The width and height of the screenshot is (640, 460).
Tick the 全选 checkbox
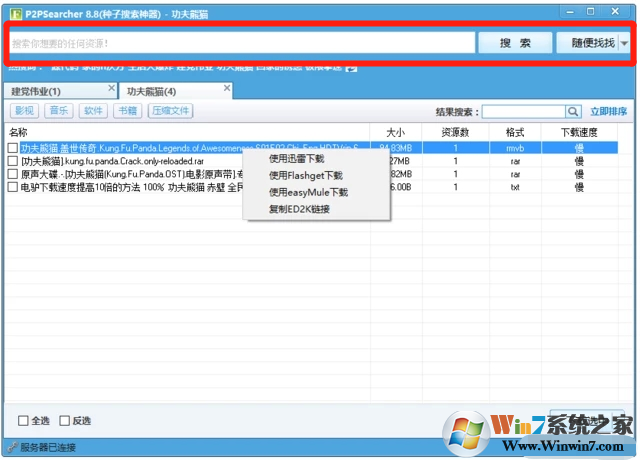23,421
